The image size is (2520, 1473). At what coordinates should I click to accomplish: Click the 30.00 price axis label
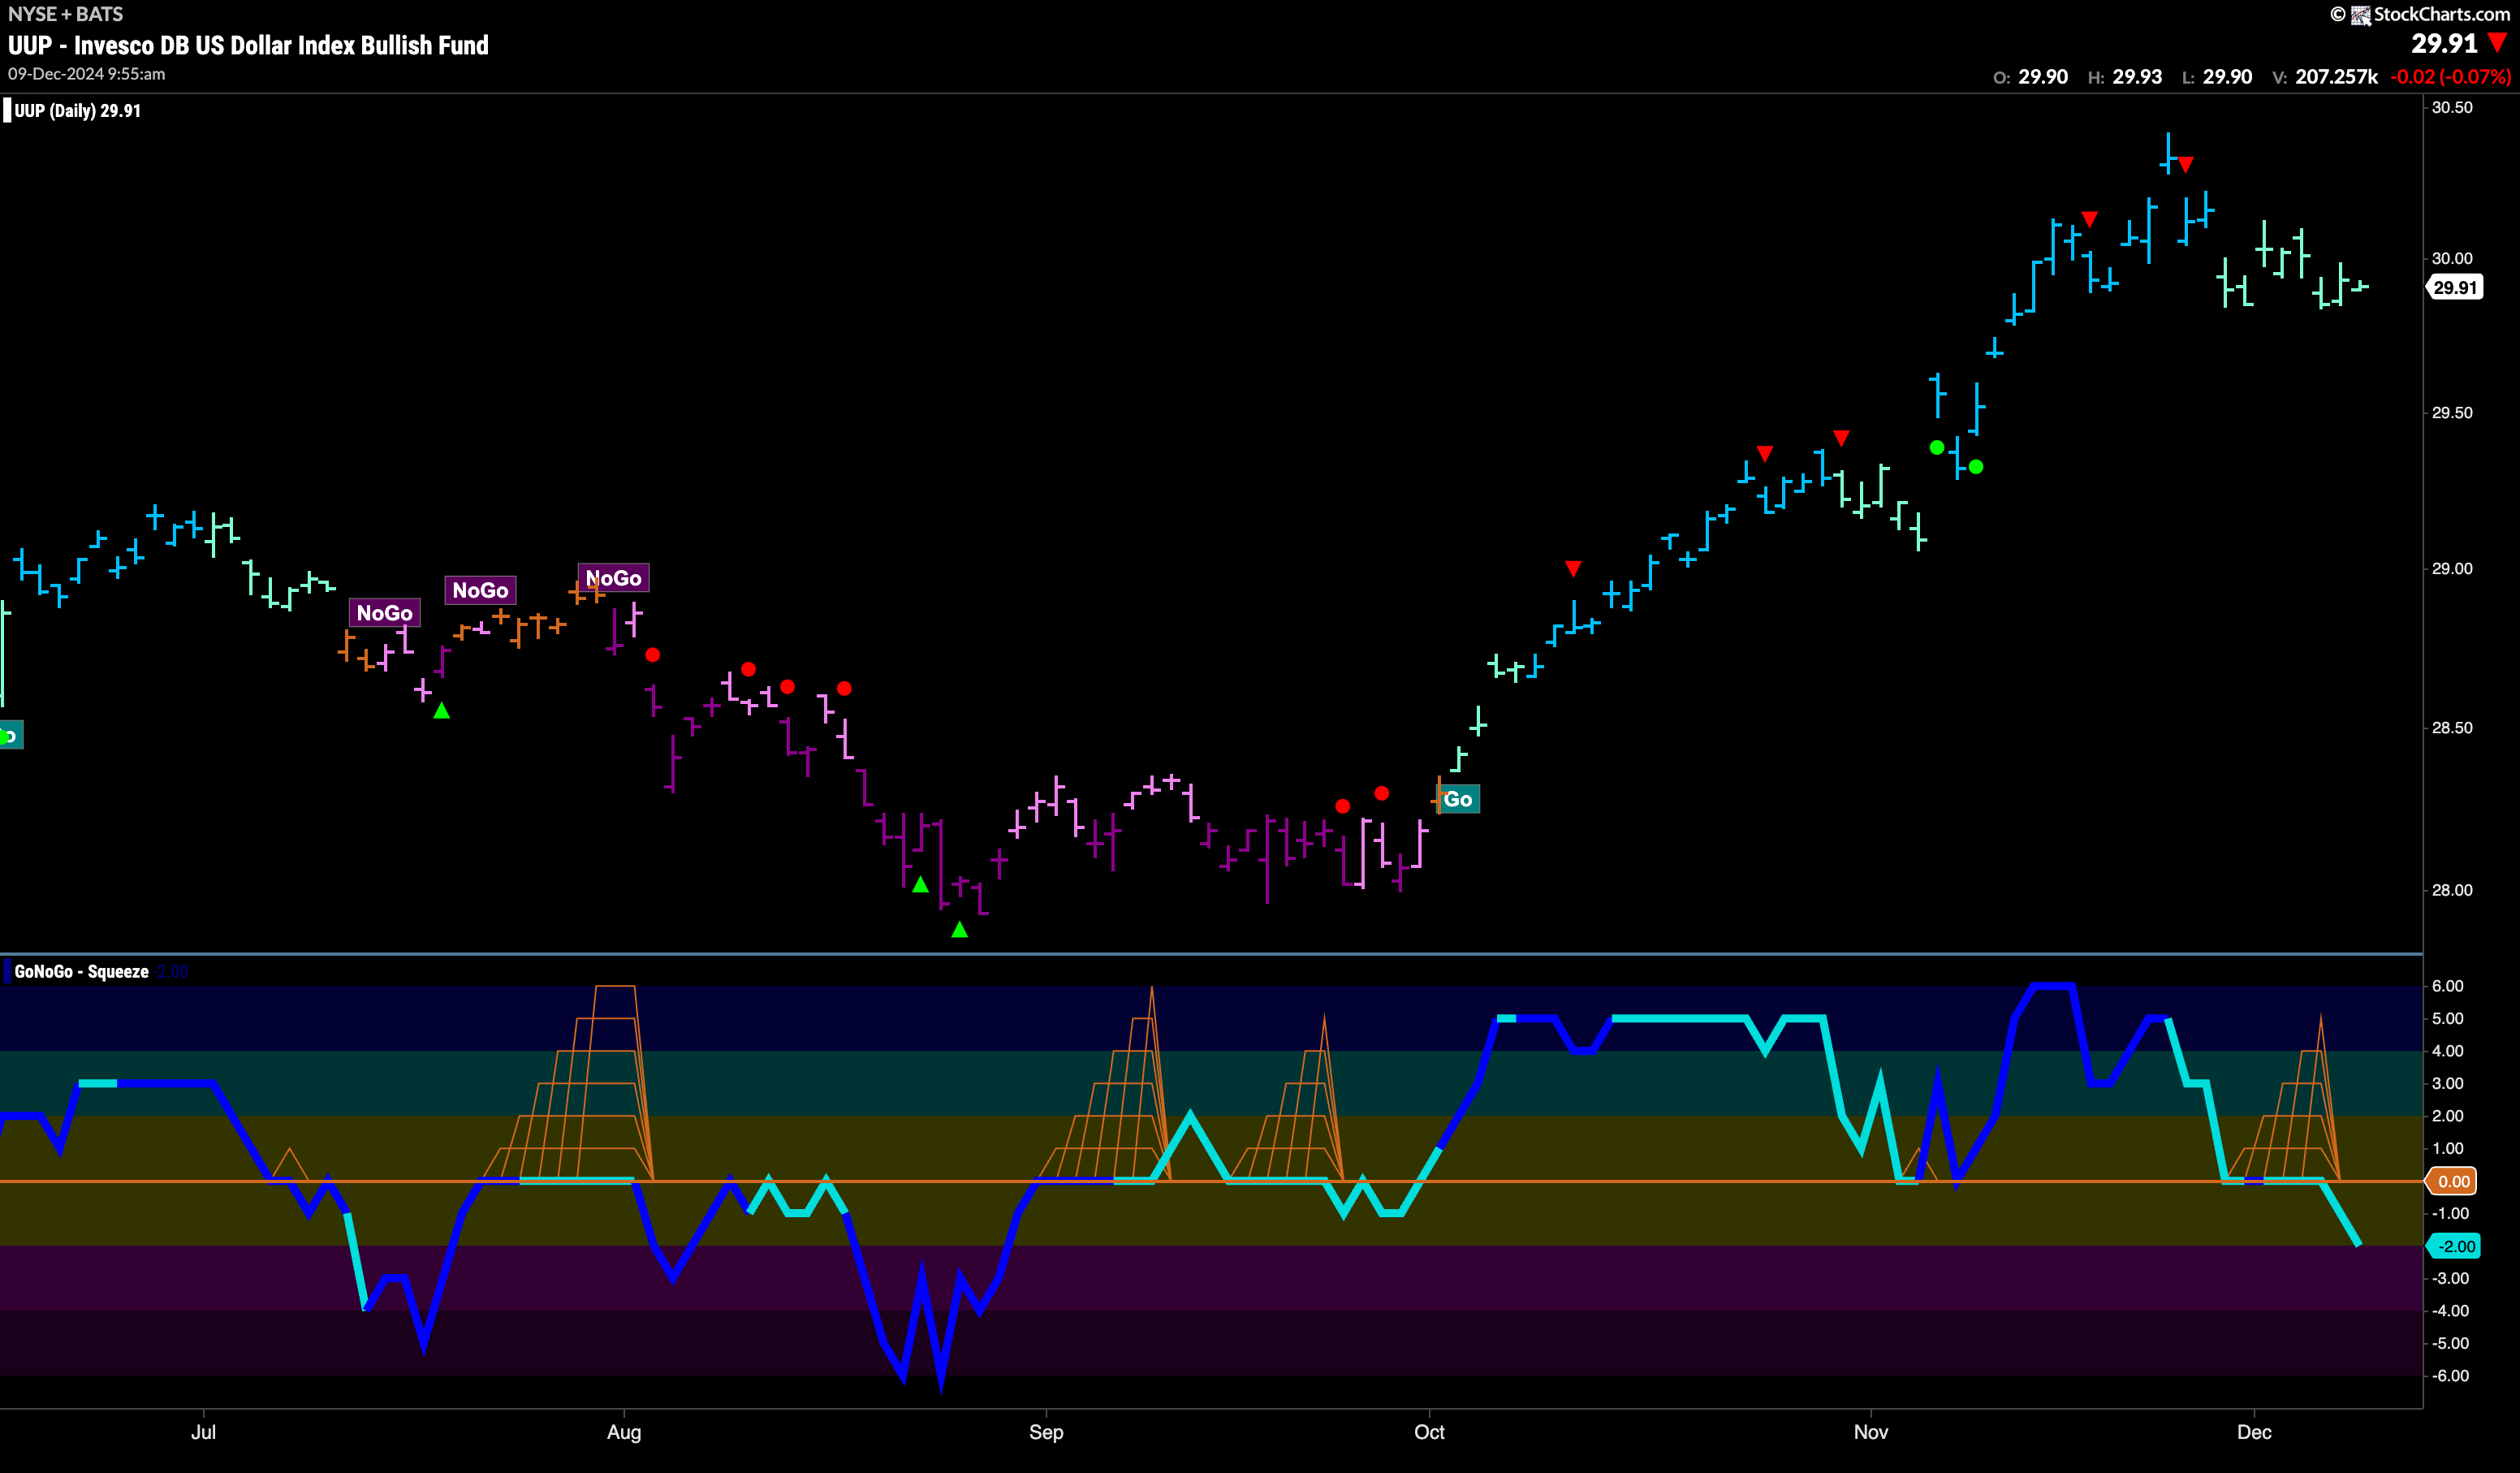(2452, 258)
